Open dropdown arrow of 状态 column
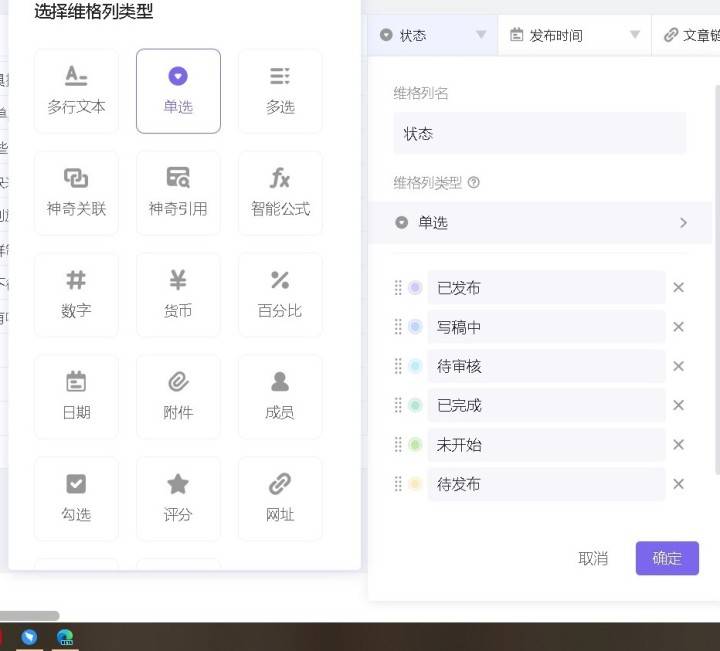This screenshot has height=651, width=720. [481, 35]
